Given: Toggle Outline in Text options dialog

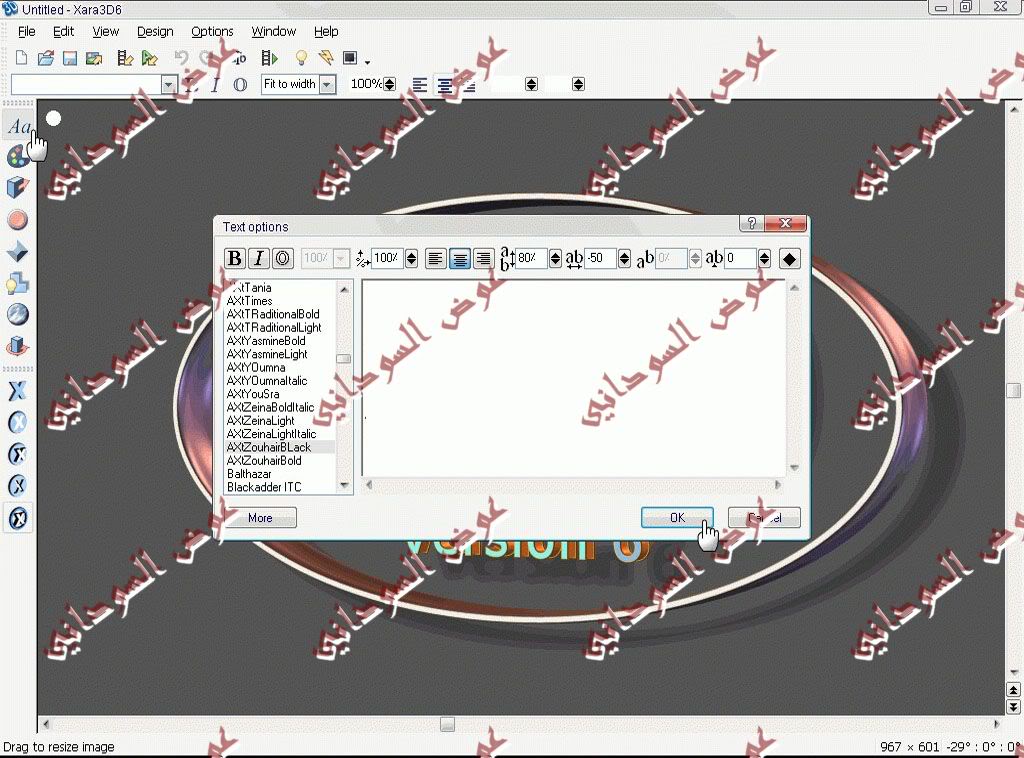Looking at the screenshot, I should pos(283,259).
